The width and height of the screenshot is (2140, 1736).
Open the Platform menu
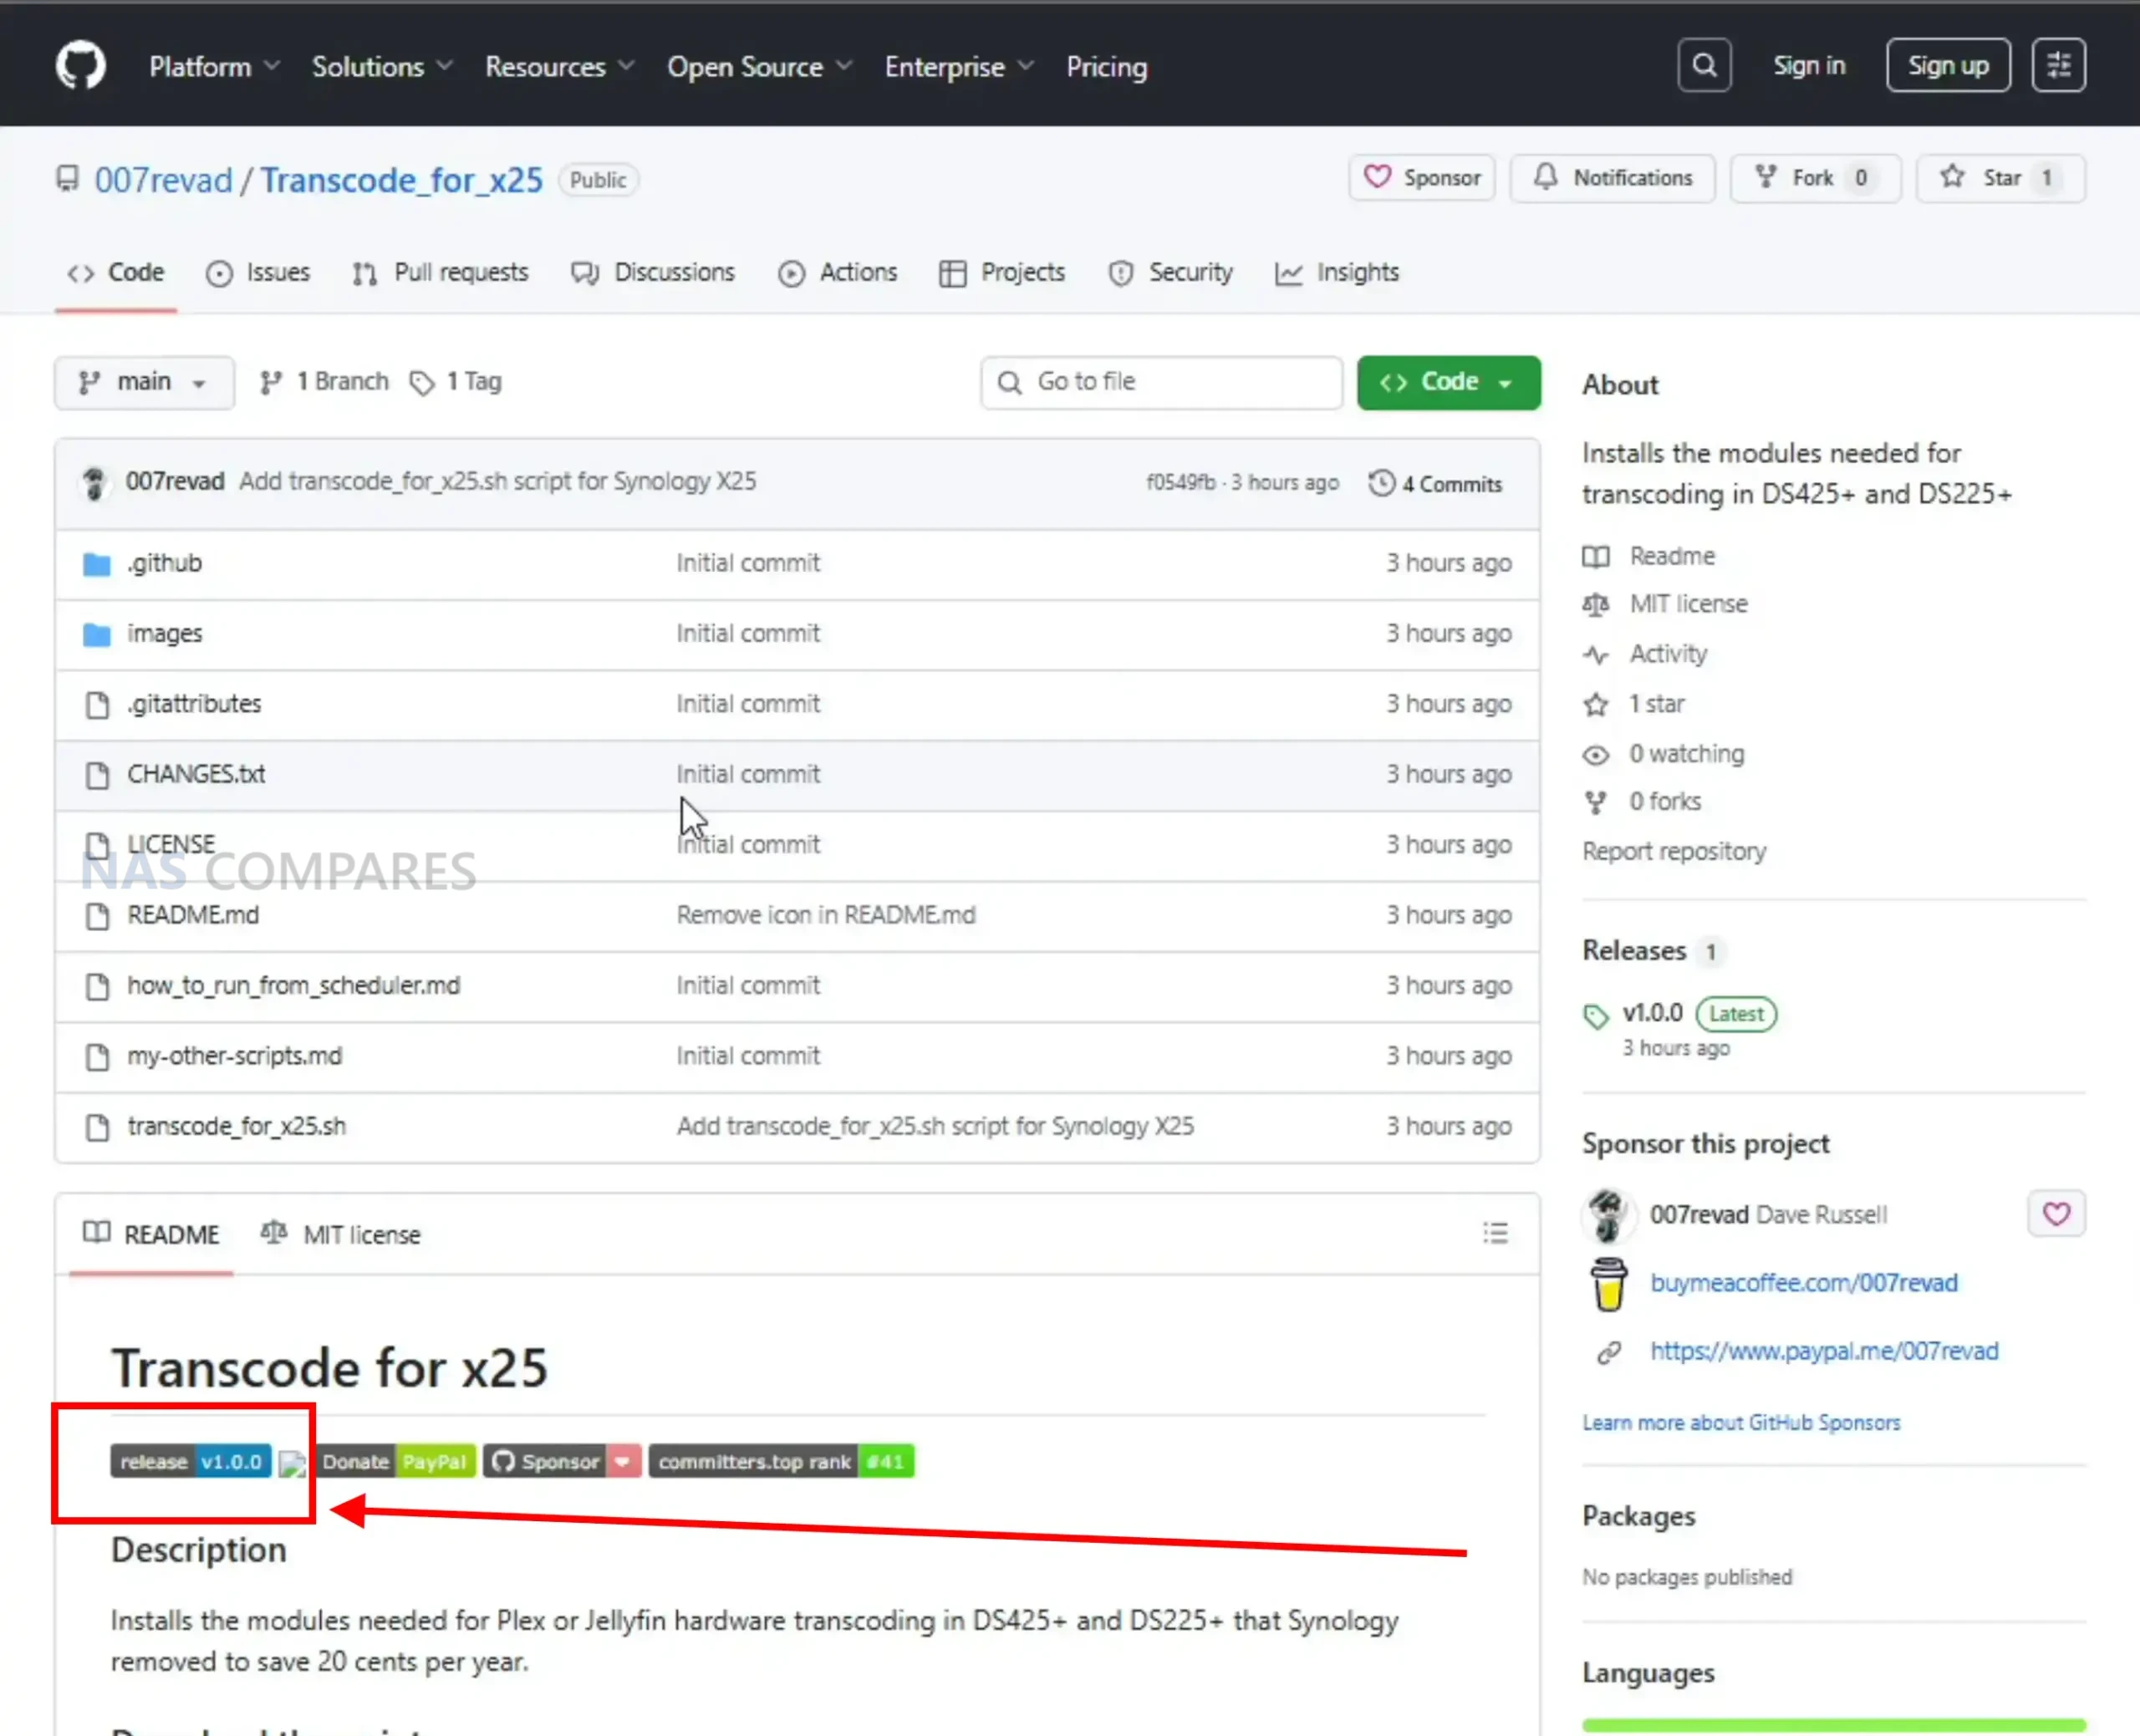point(214,67)
